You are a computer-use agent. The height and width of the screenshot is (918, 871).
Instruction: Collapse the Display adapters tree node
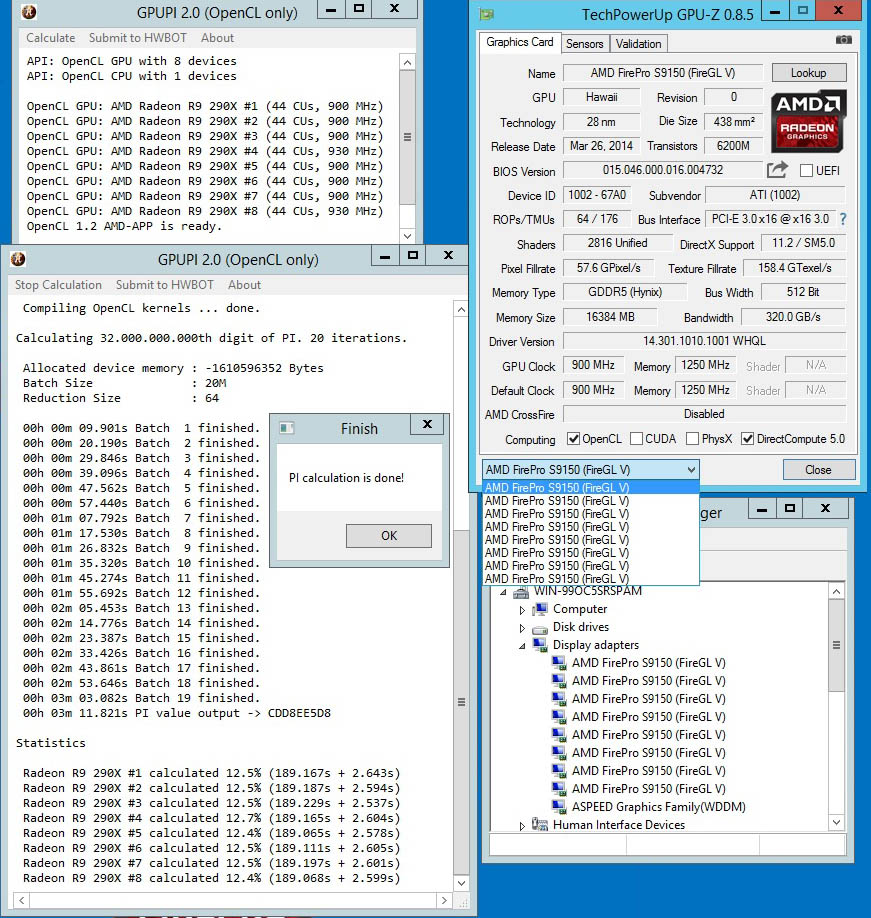522,645
